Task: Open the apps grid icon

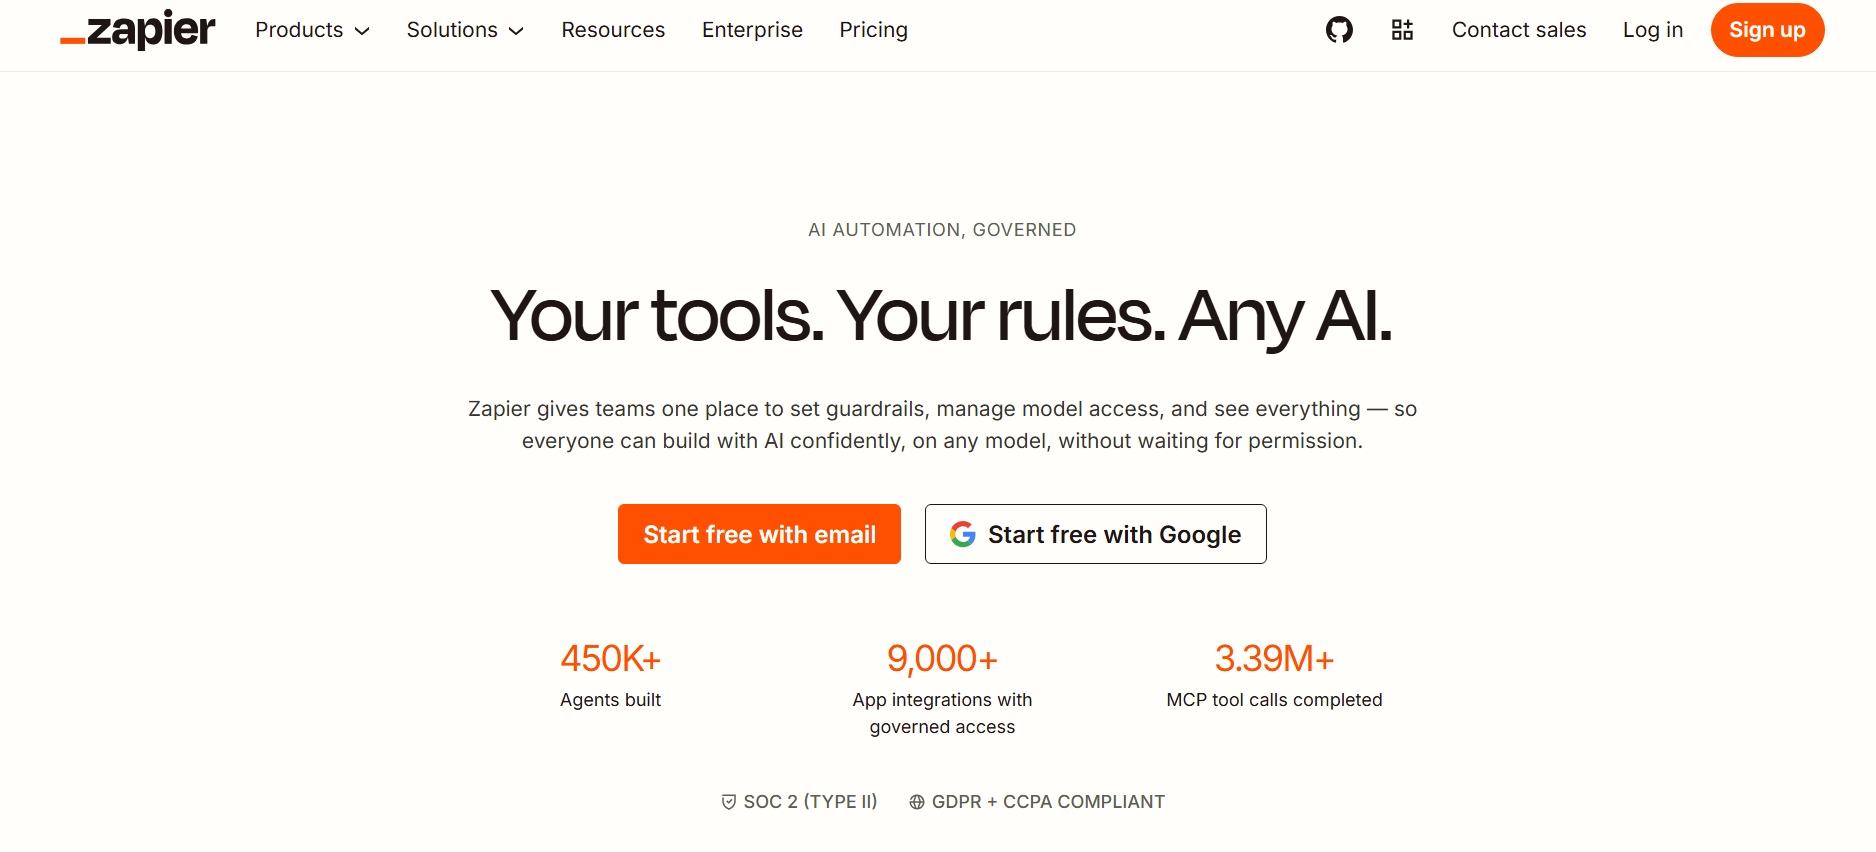Action: point(1402,30)
